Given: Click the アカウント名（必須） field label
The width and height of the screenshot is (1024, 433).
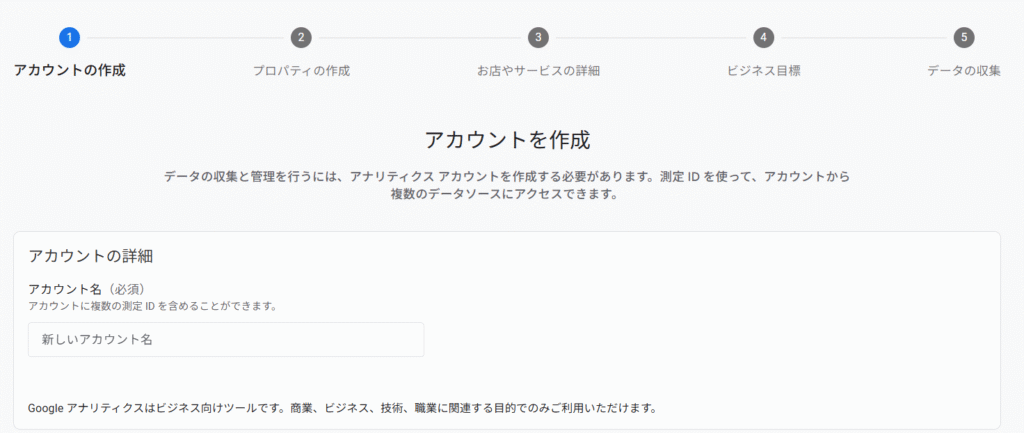Looking at the screenshot, I should click(x=94, y=289).
